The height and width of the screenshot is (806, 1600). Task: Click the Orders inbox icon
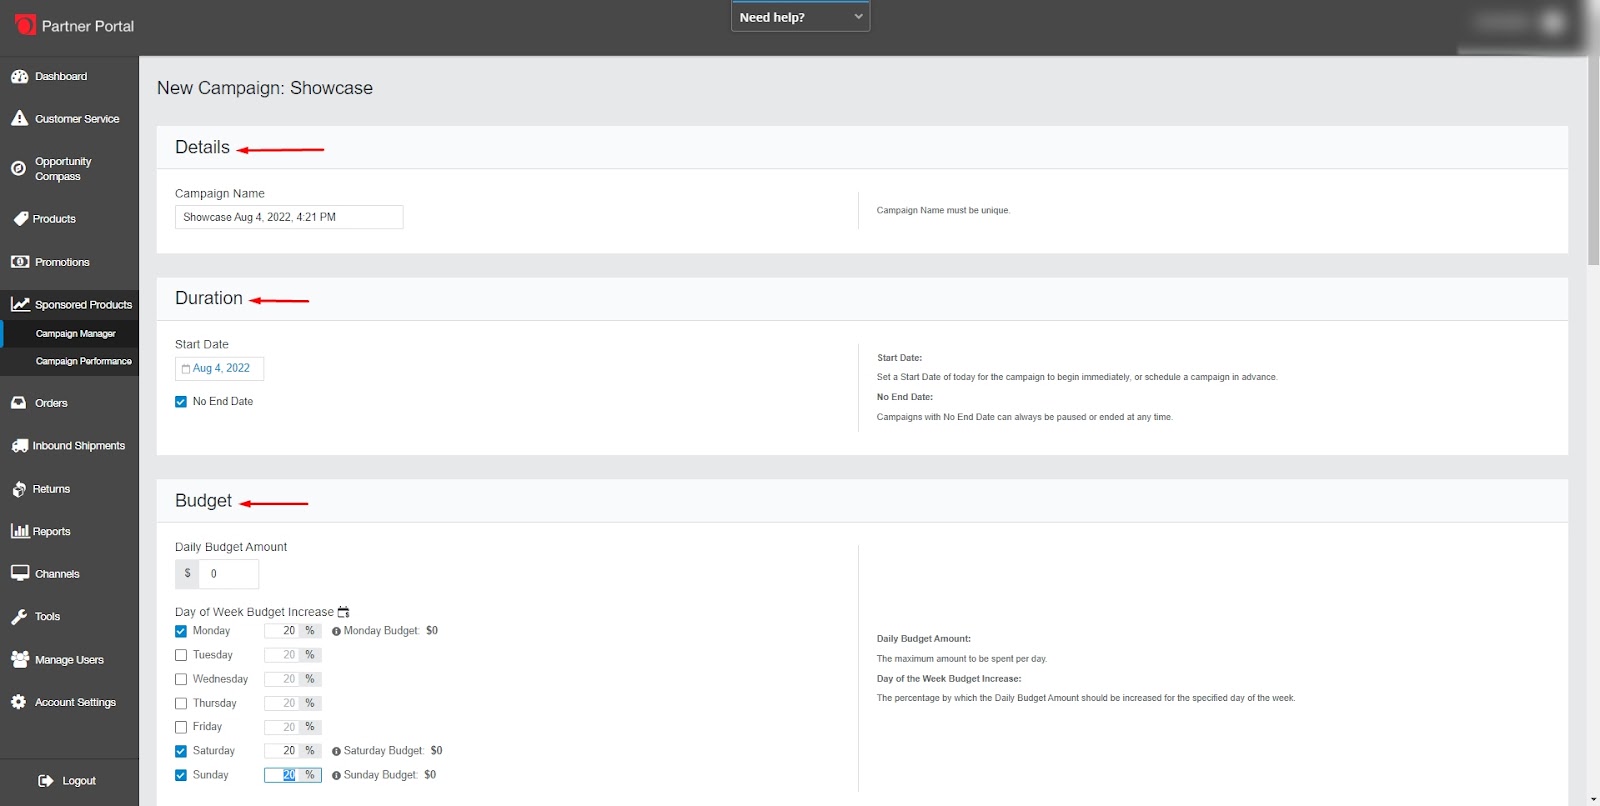pyautogui.click(x=19, y=403)
